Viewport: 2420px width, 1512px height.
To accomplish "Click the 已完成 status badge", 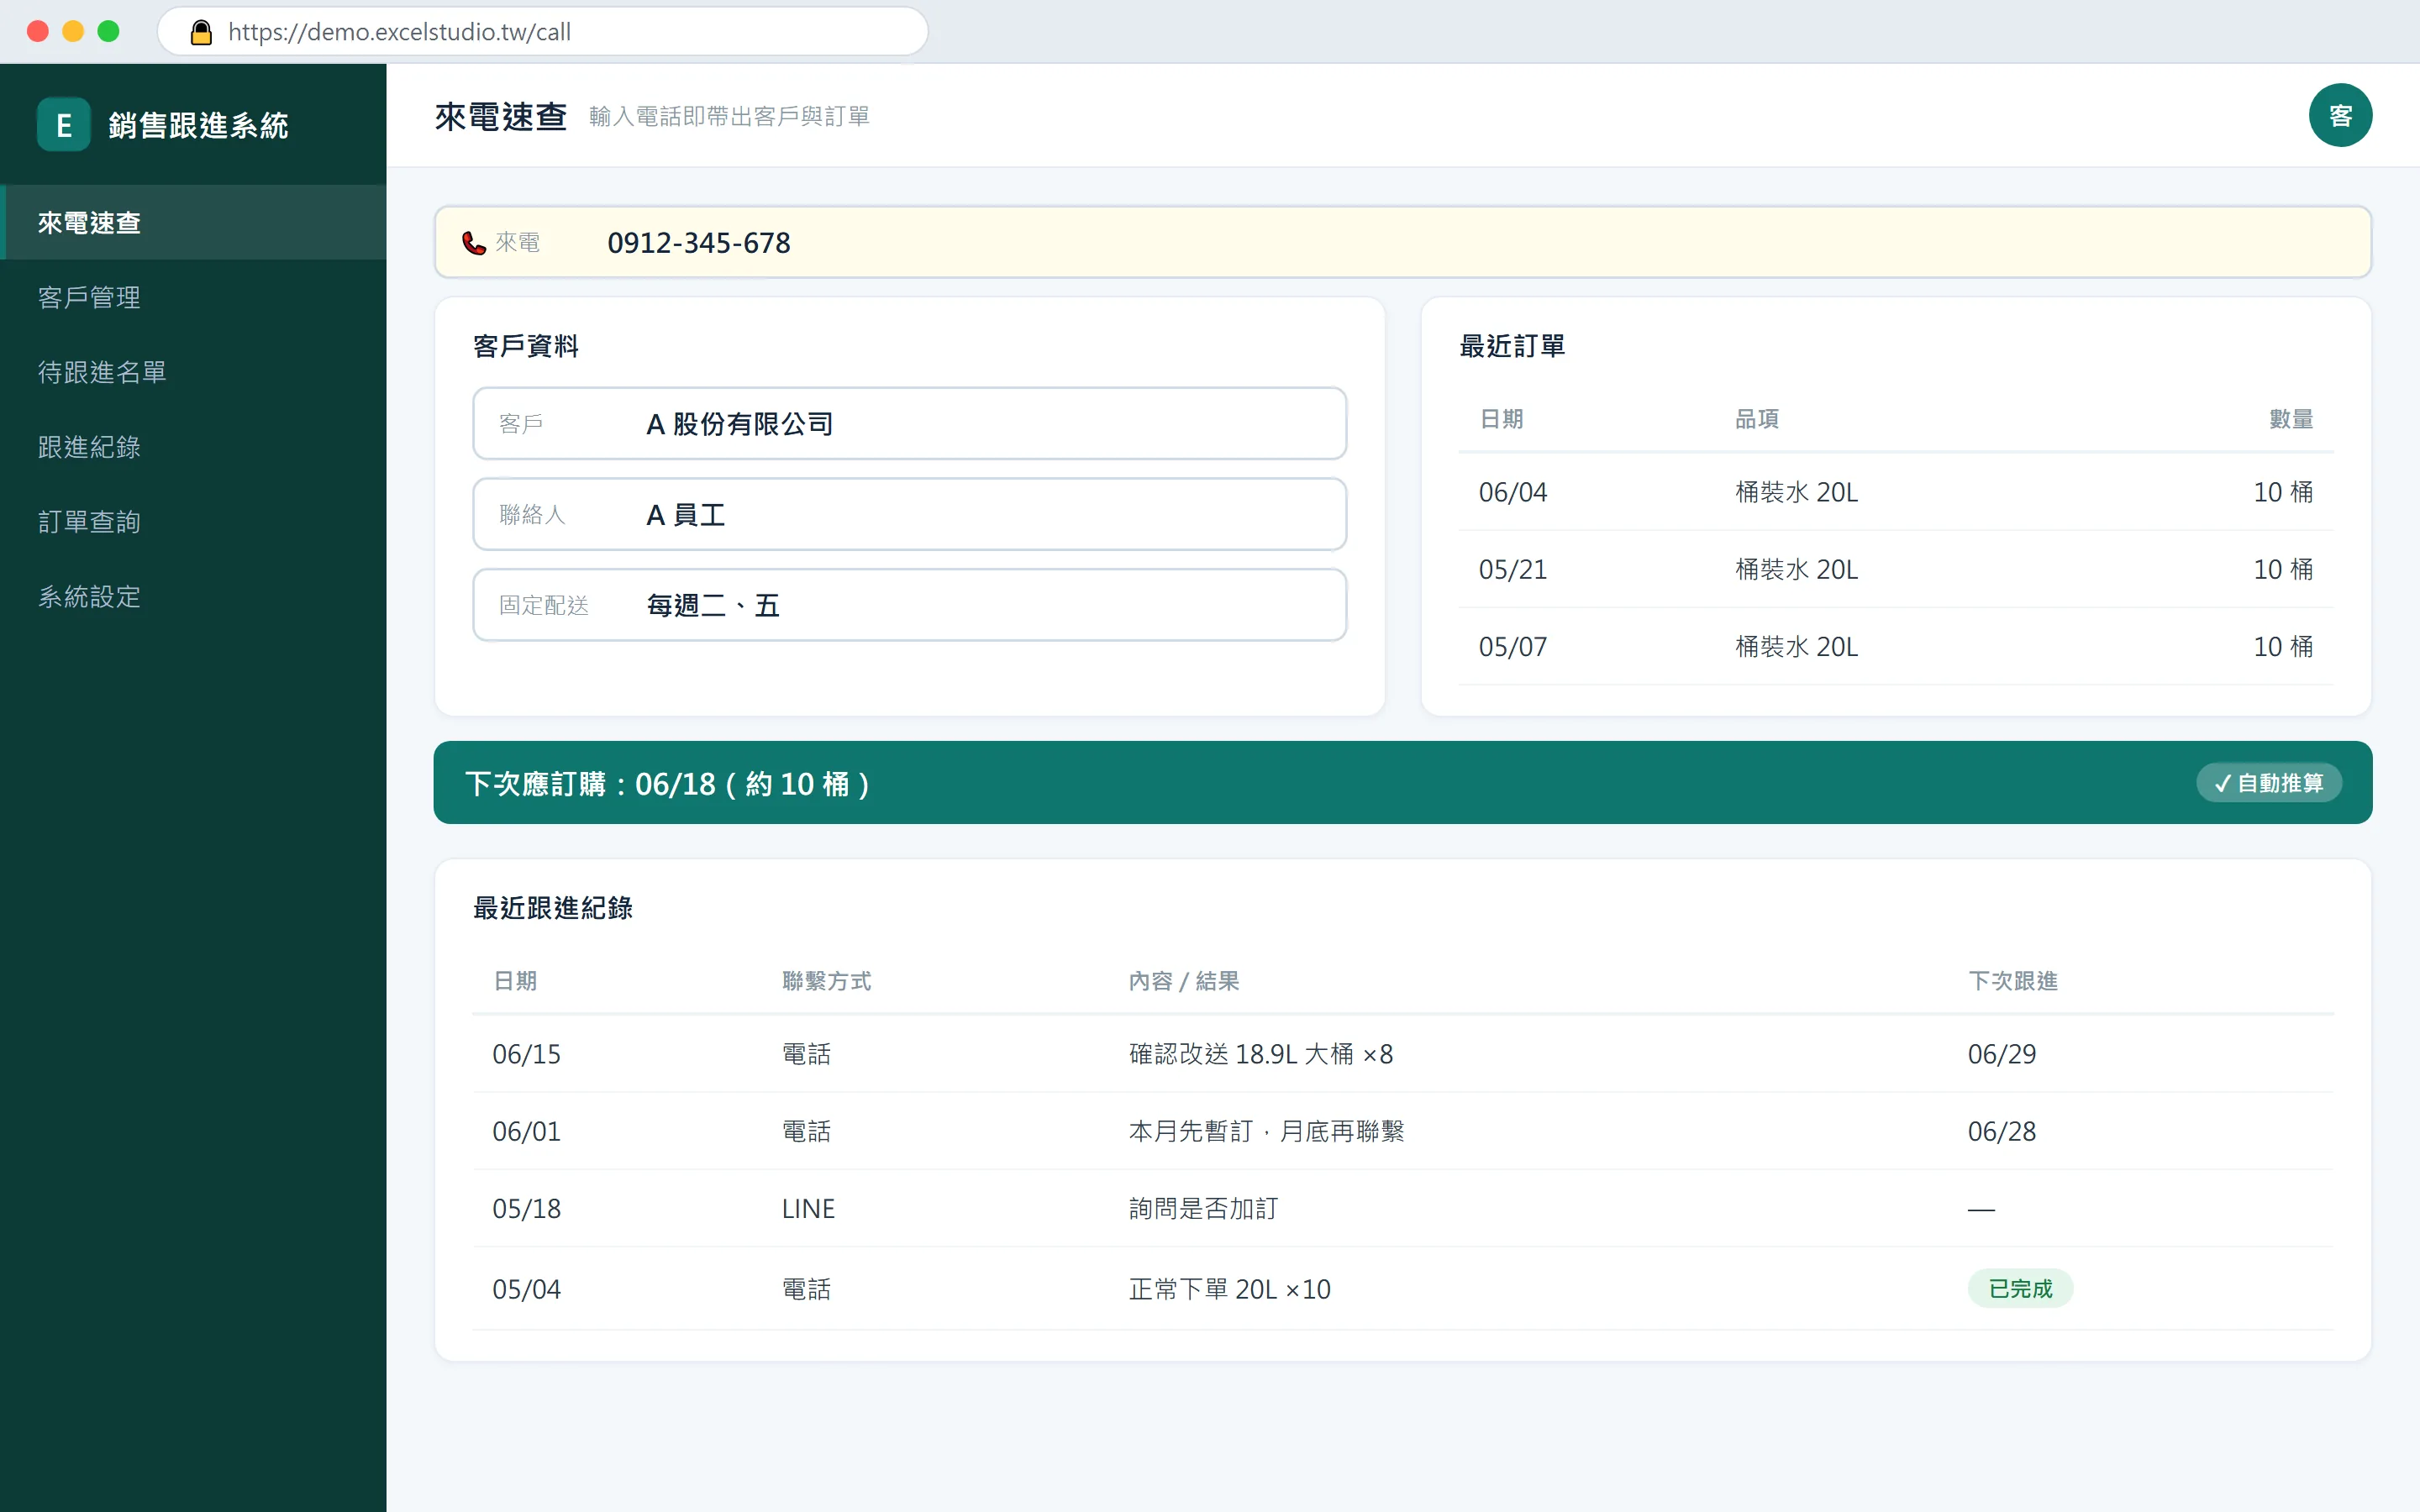I will (x=2020, y=1289).
